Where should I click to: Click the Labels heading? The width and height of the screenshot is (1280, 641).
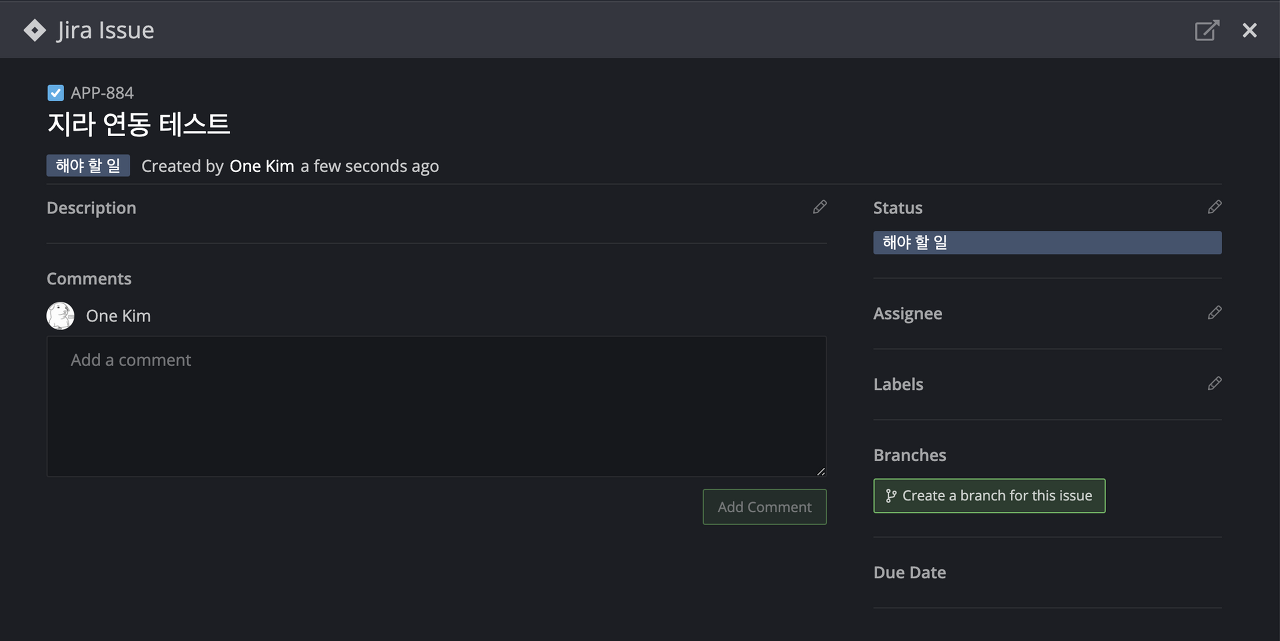[x=898, y=385]
